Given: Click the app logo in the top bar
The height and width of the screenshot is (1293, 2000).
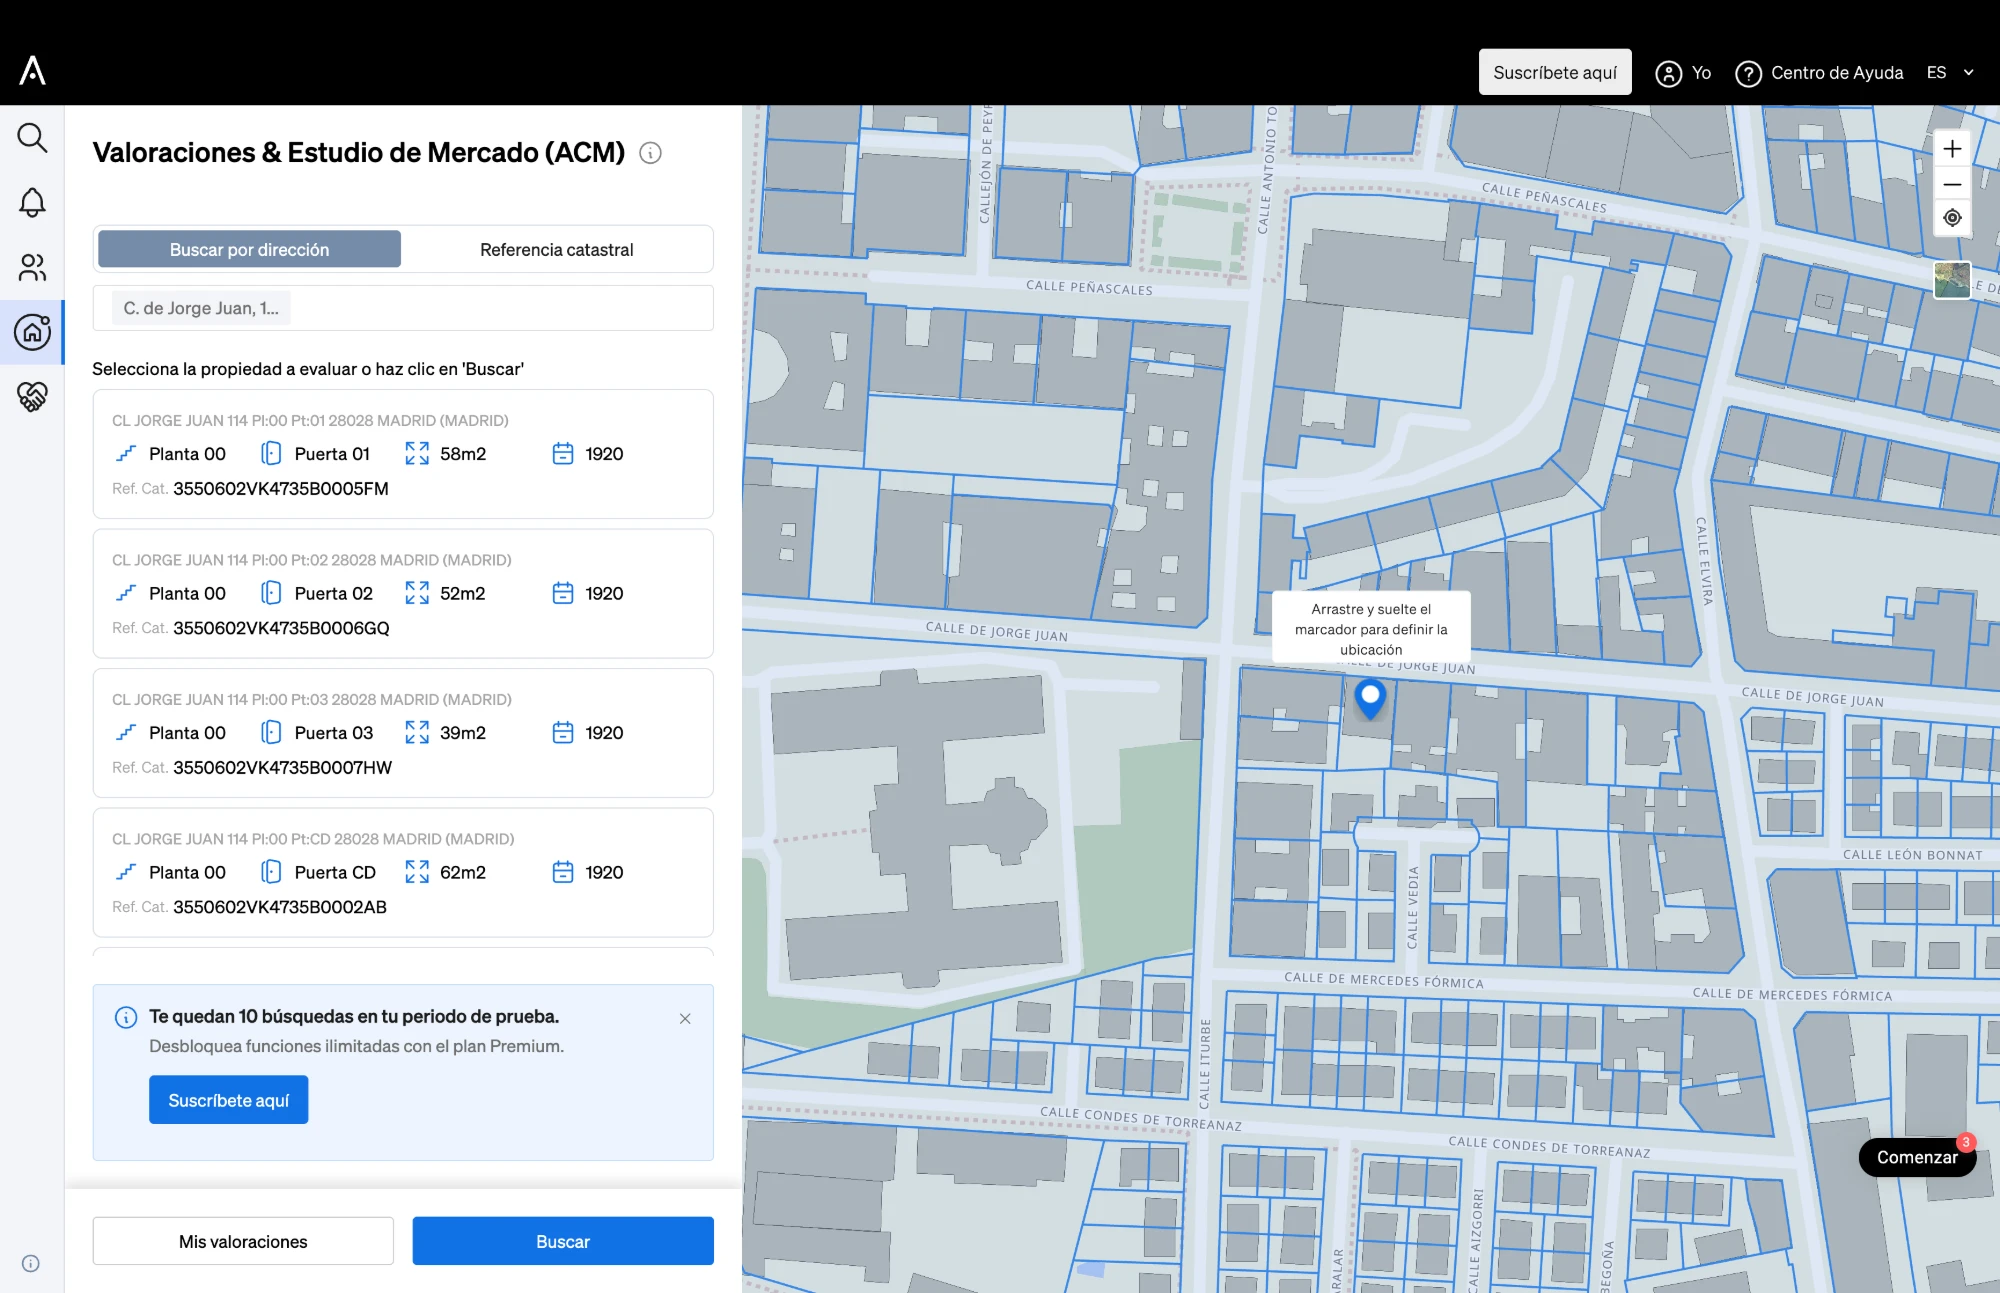Looking at the screenshot, I should pyautogui.click(x=32, y=71).
